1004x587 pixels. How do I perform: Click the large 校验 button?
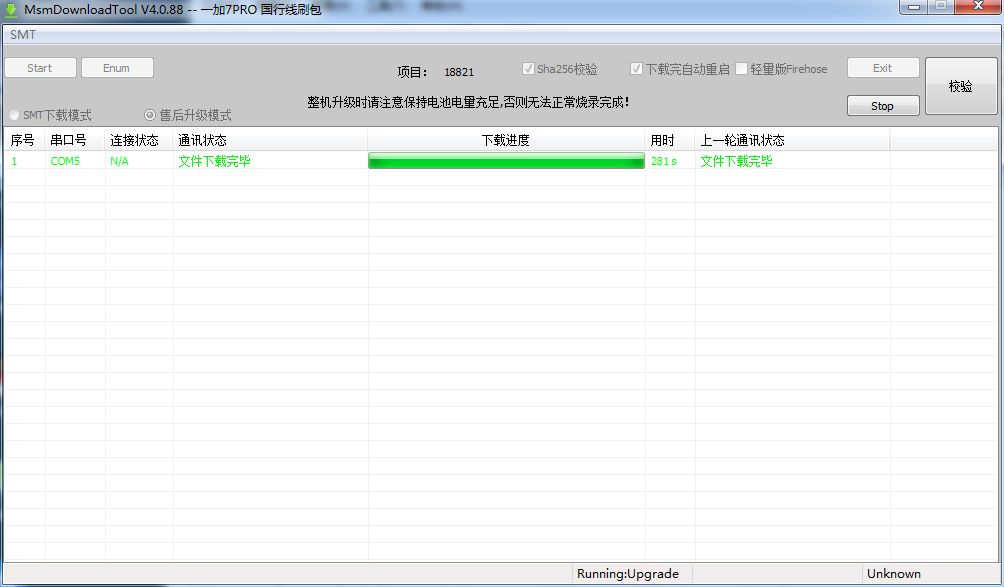tap(960, 87)
